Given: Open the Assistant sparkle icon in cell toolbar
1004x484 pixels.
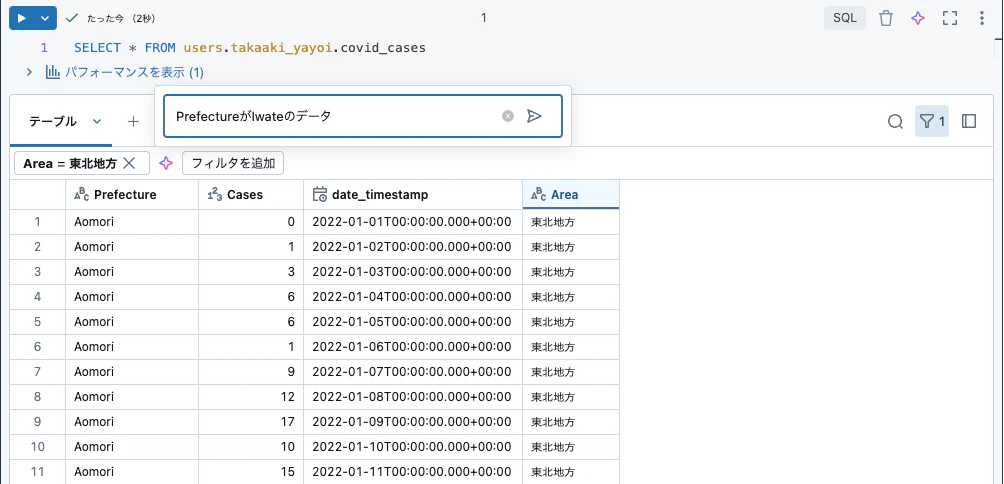Looking at the screenshot, I should pyautogui.click(x=918, y=19).
